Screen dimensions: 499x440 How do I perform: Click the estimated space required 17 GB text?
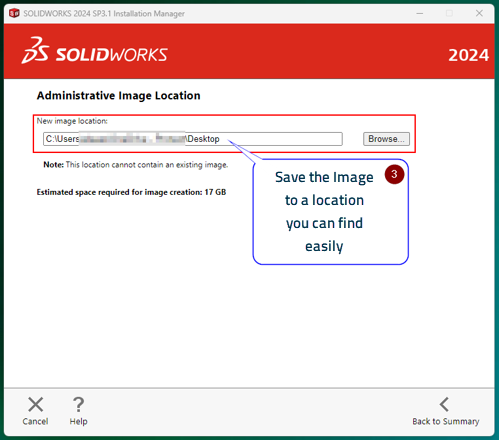pos(131,192)
